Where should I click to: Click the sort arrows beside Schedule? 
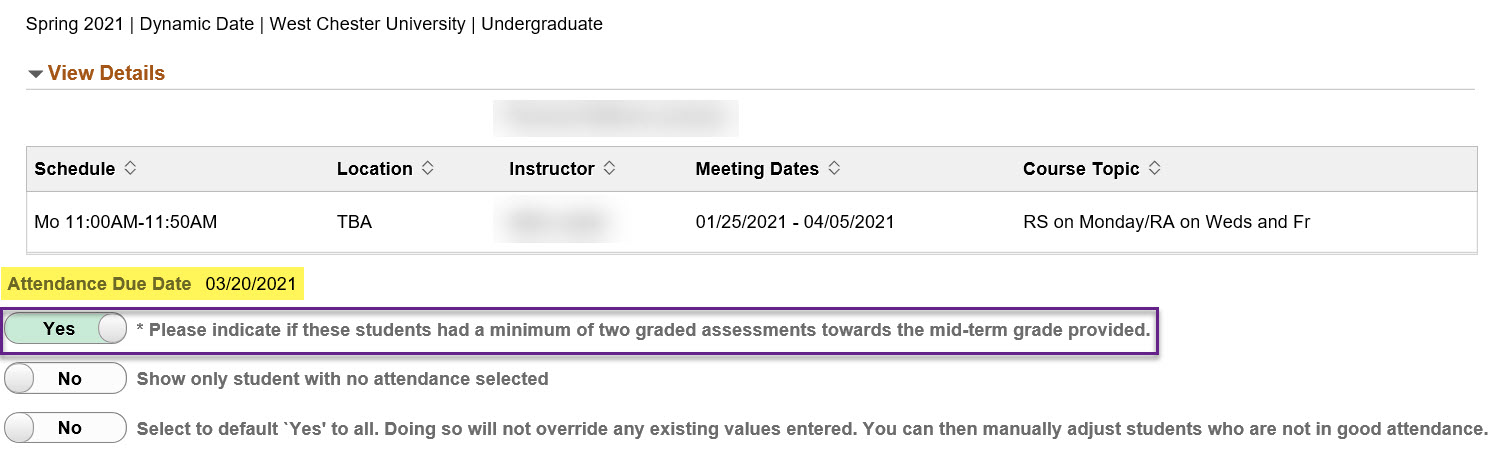pyautogui.click(x=129, y=169)
